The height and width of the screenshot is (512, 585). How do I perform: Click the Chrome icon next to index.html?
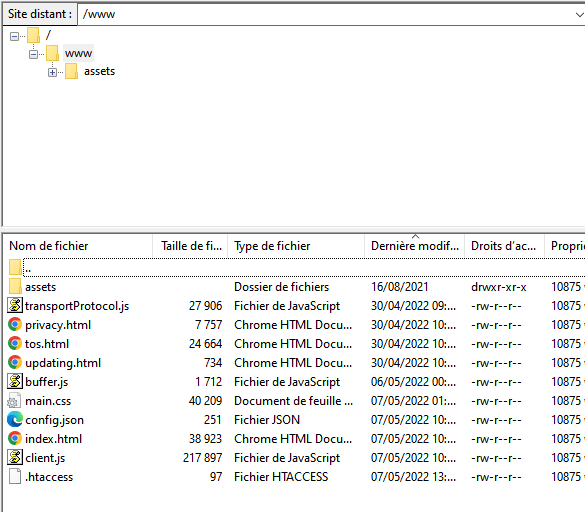click(x=15, y=438)
